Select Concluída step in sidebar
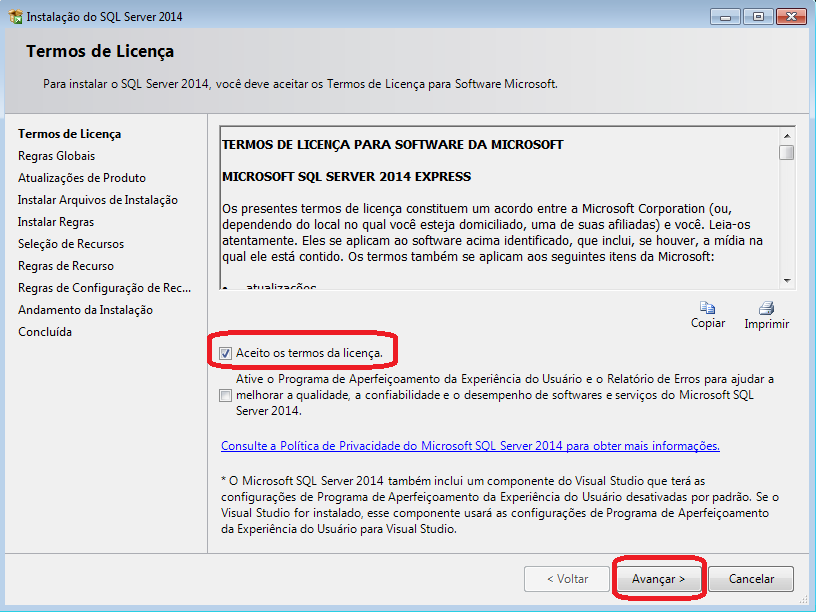816x612 pixels. click(x=45, y=332)
